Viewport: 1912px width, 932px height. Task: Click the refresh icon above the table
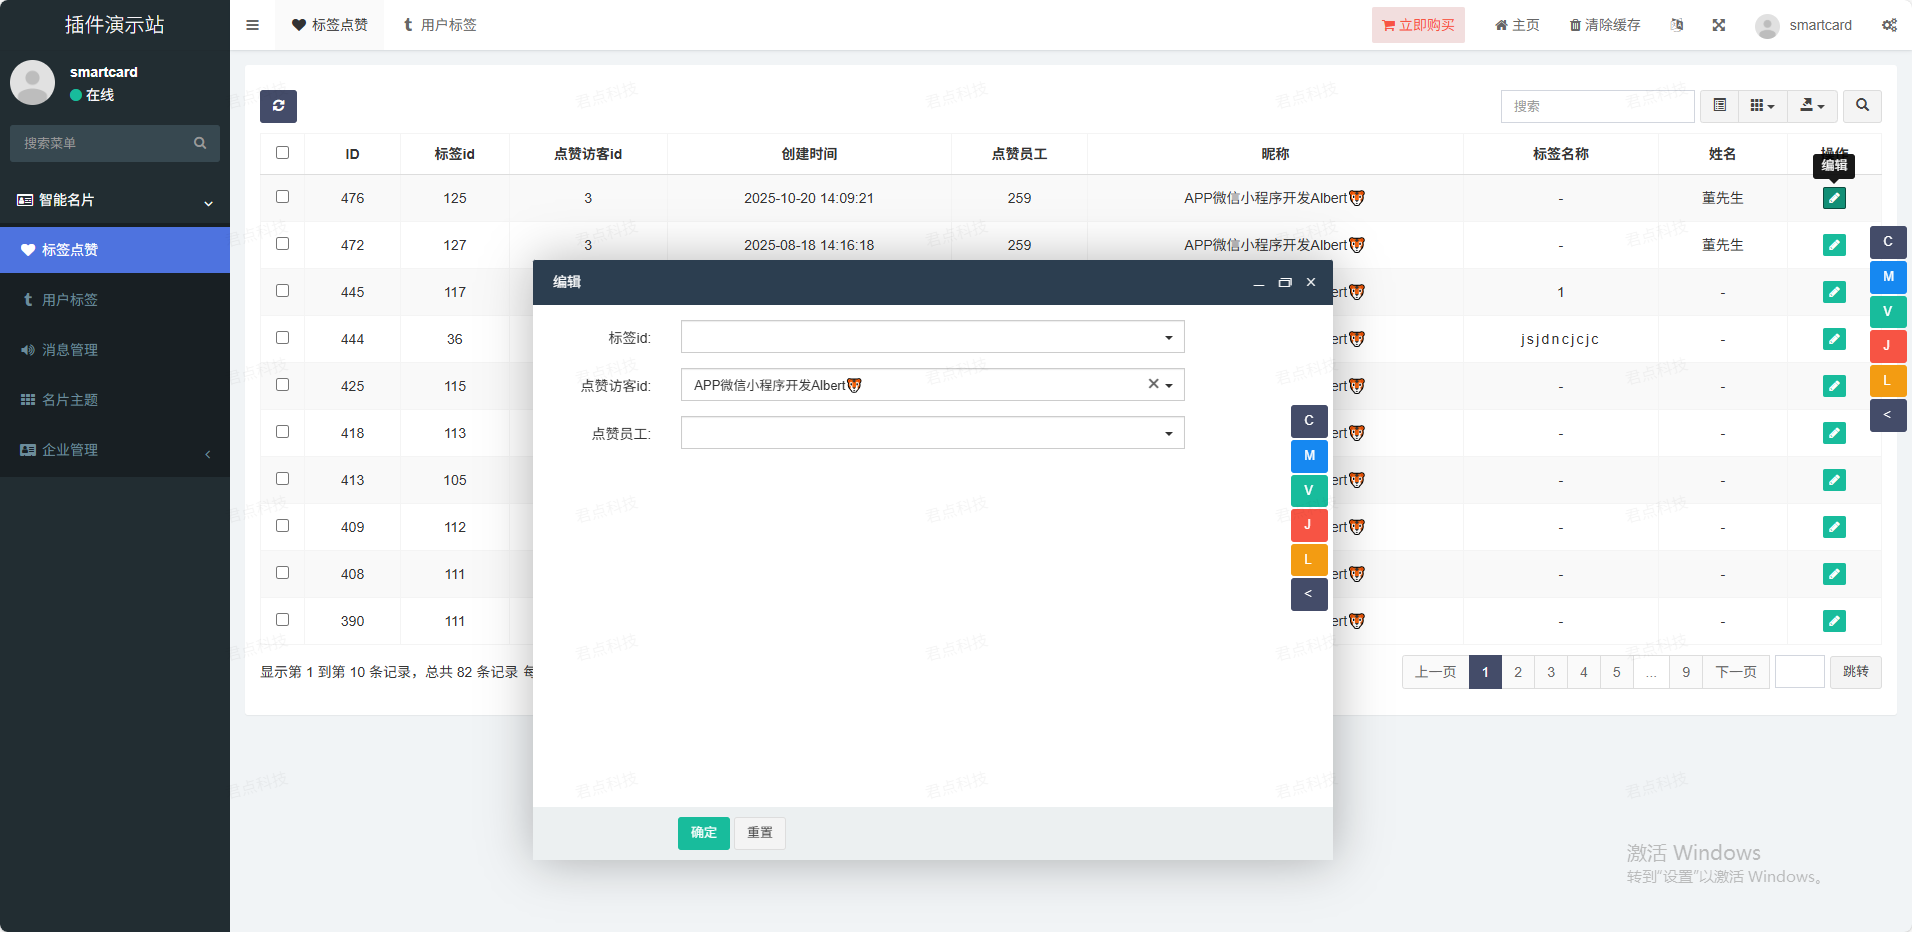click(x=278, y=106)
